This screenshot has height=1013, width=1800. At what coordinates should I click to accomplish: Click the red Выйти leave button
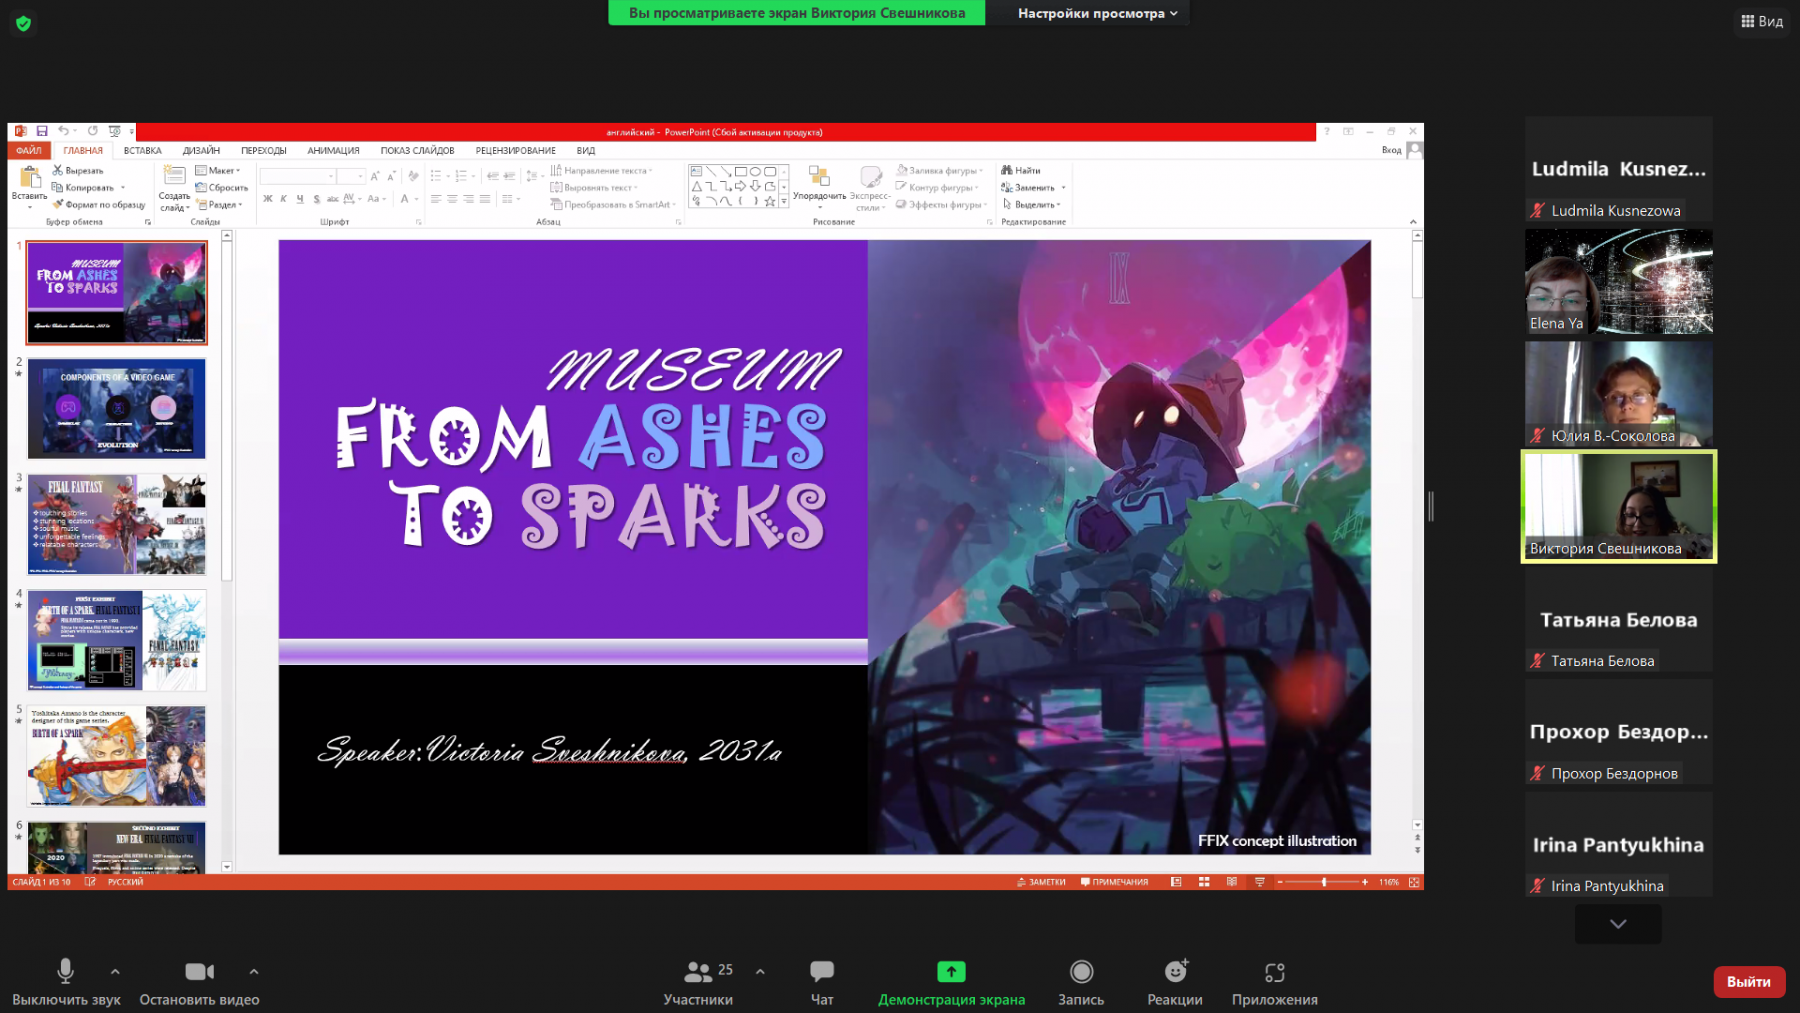click(1749, 982)
